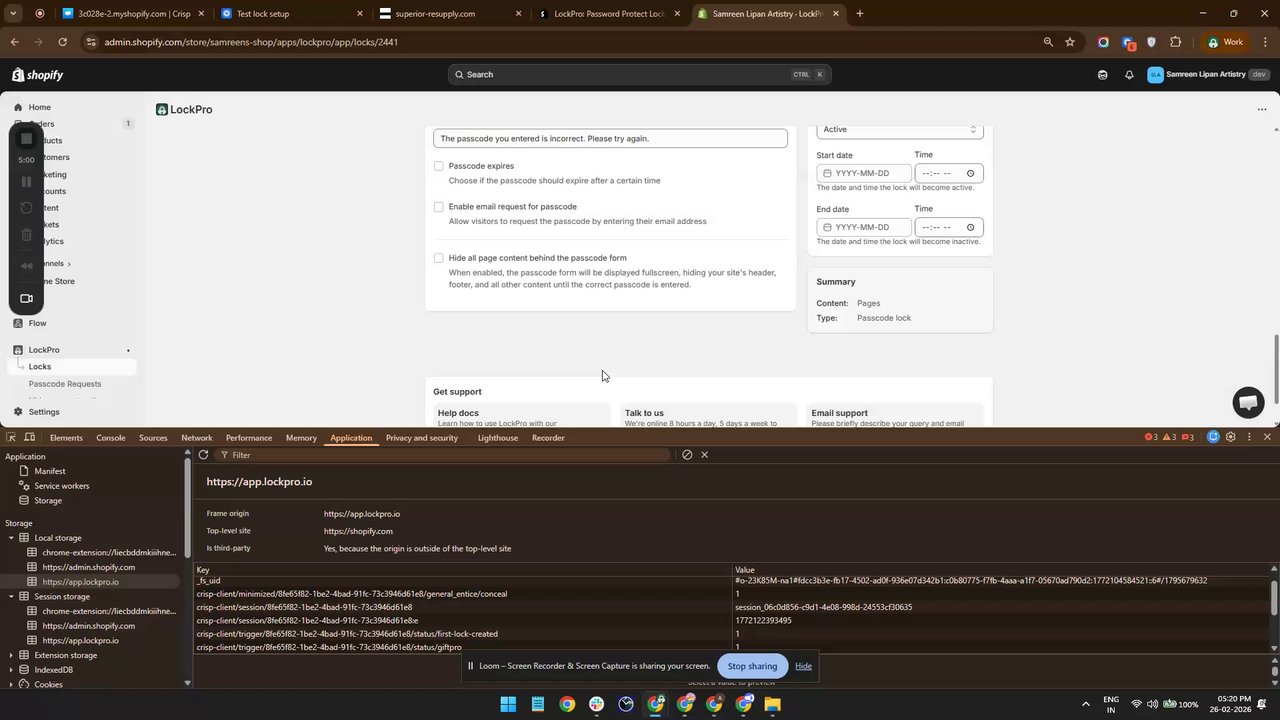Screen dimensions: 1280x720
Task: Open the Home icon in Shopify sidebar
Action: pyautogui.click(x=17, y=107)
